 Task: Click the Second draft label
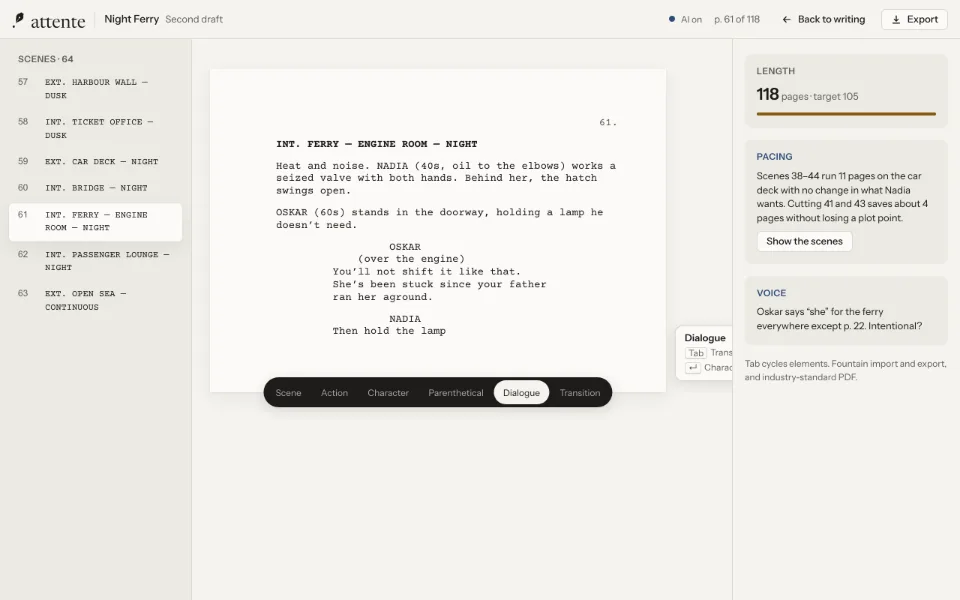click(x=194, y=19)
